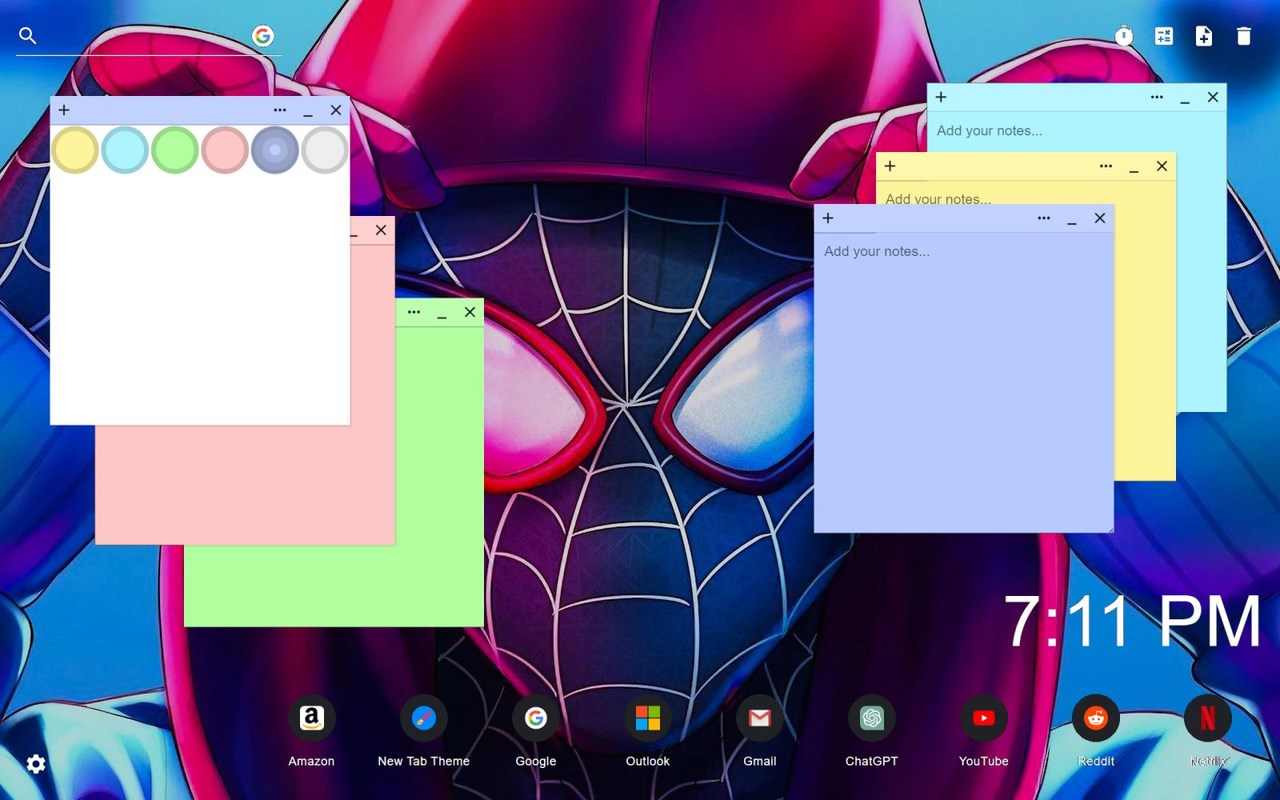Pick the pink color swatch
1280x800 pixels.
coord(225,150)
